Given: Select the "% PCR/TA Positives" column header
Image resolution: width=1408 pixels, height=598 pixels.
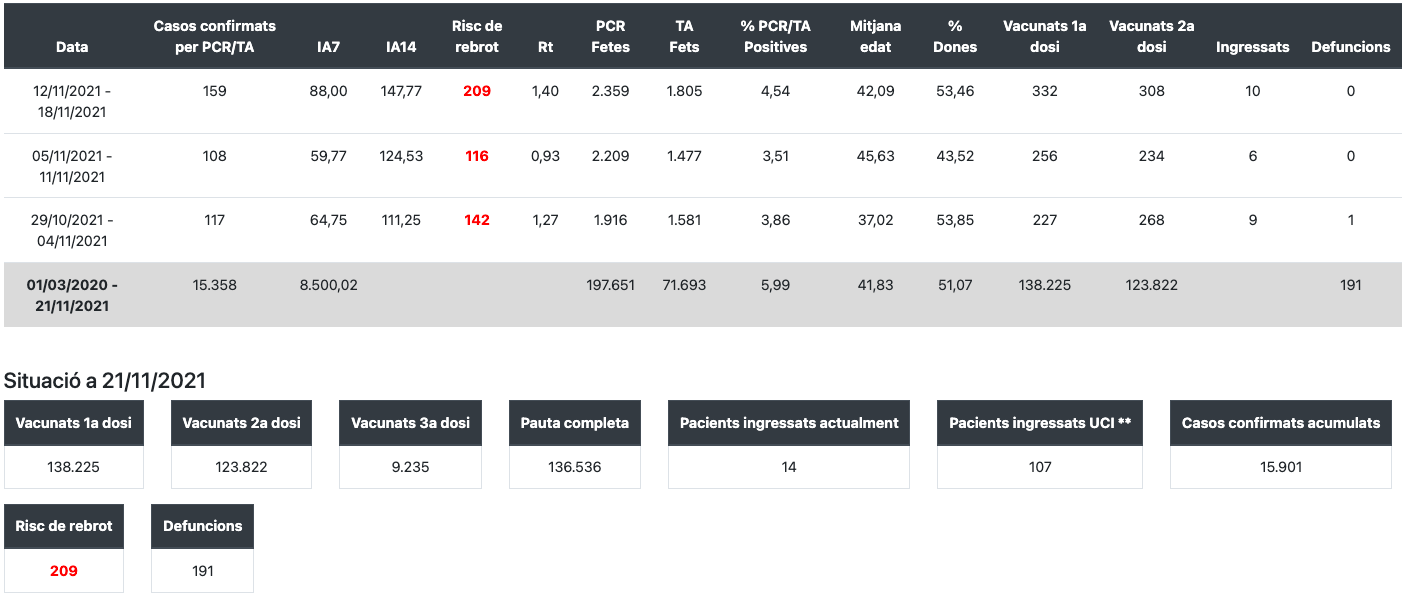Looking at the screenshot, I should (x=775, y=36).
